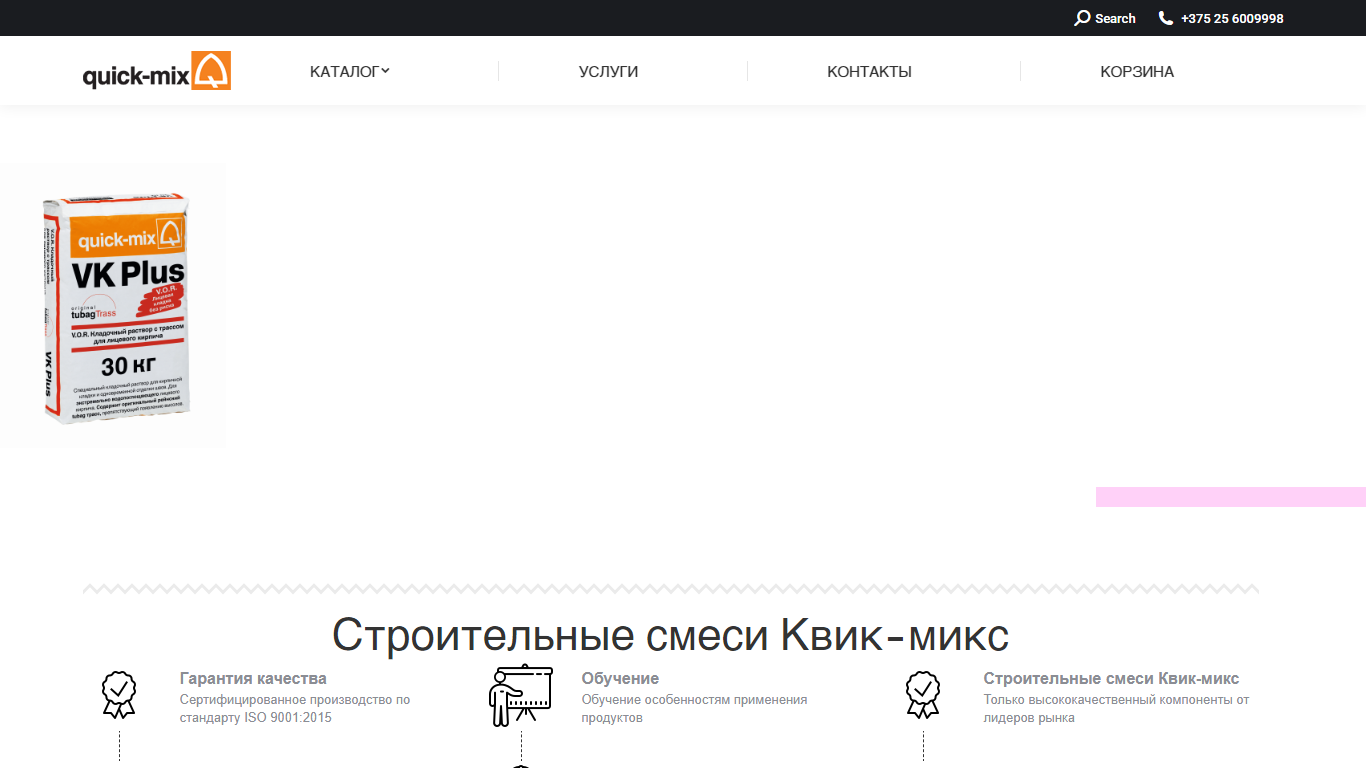Image resolution: width=1366 pixels, height=768 pixels.
Task: Open the КОРЗИНА cart page
Action: pyautogui.click(x=1137, y=71)
